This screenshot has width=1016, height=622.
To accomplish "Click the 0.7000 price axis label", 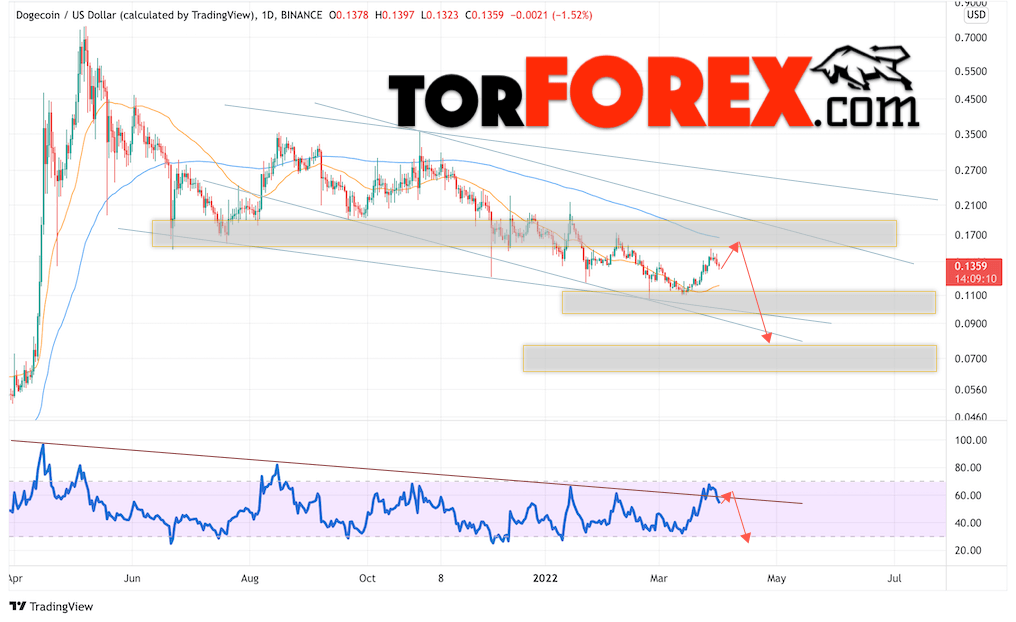I will pos(971,38).
